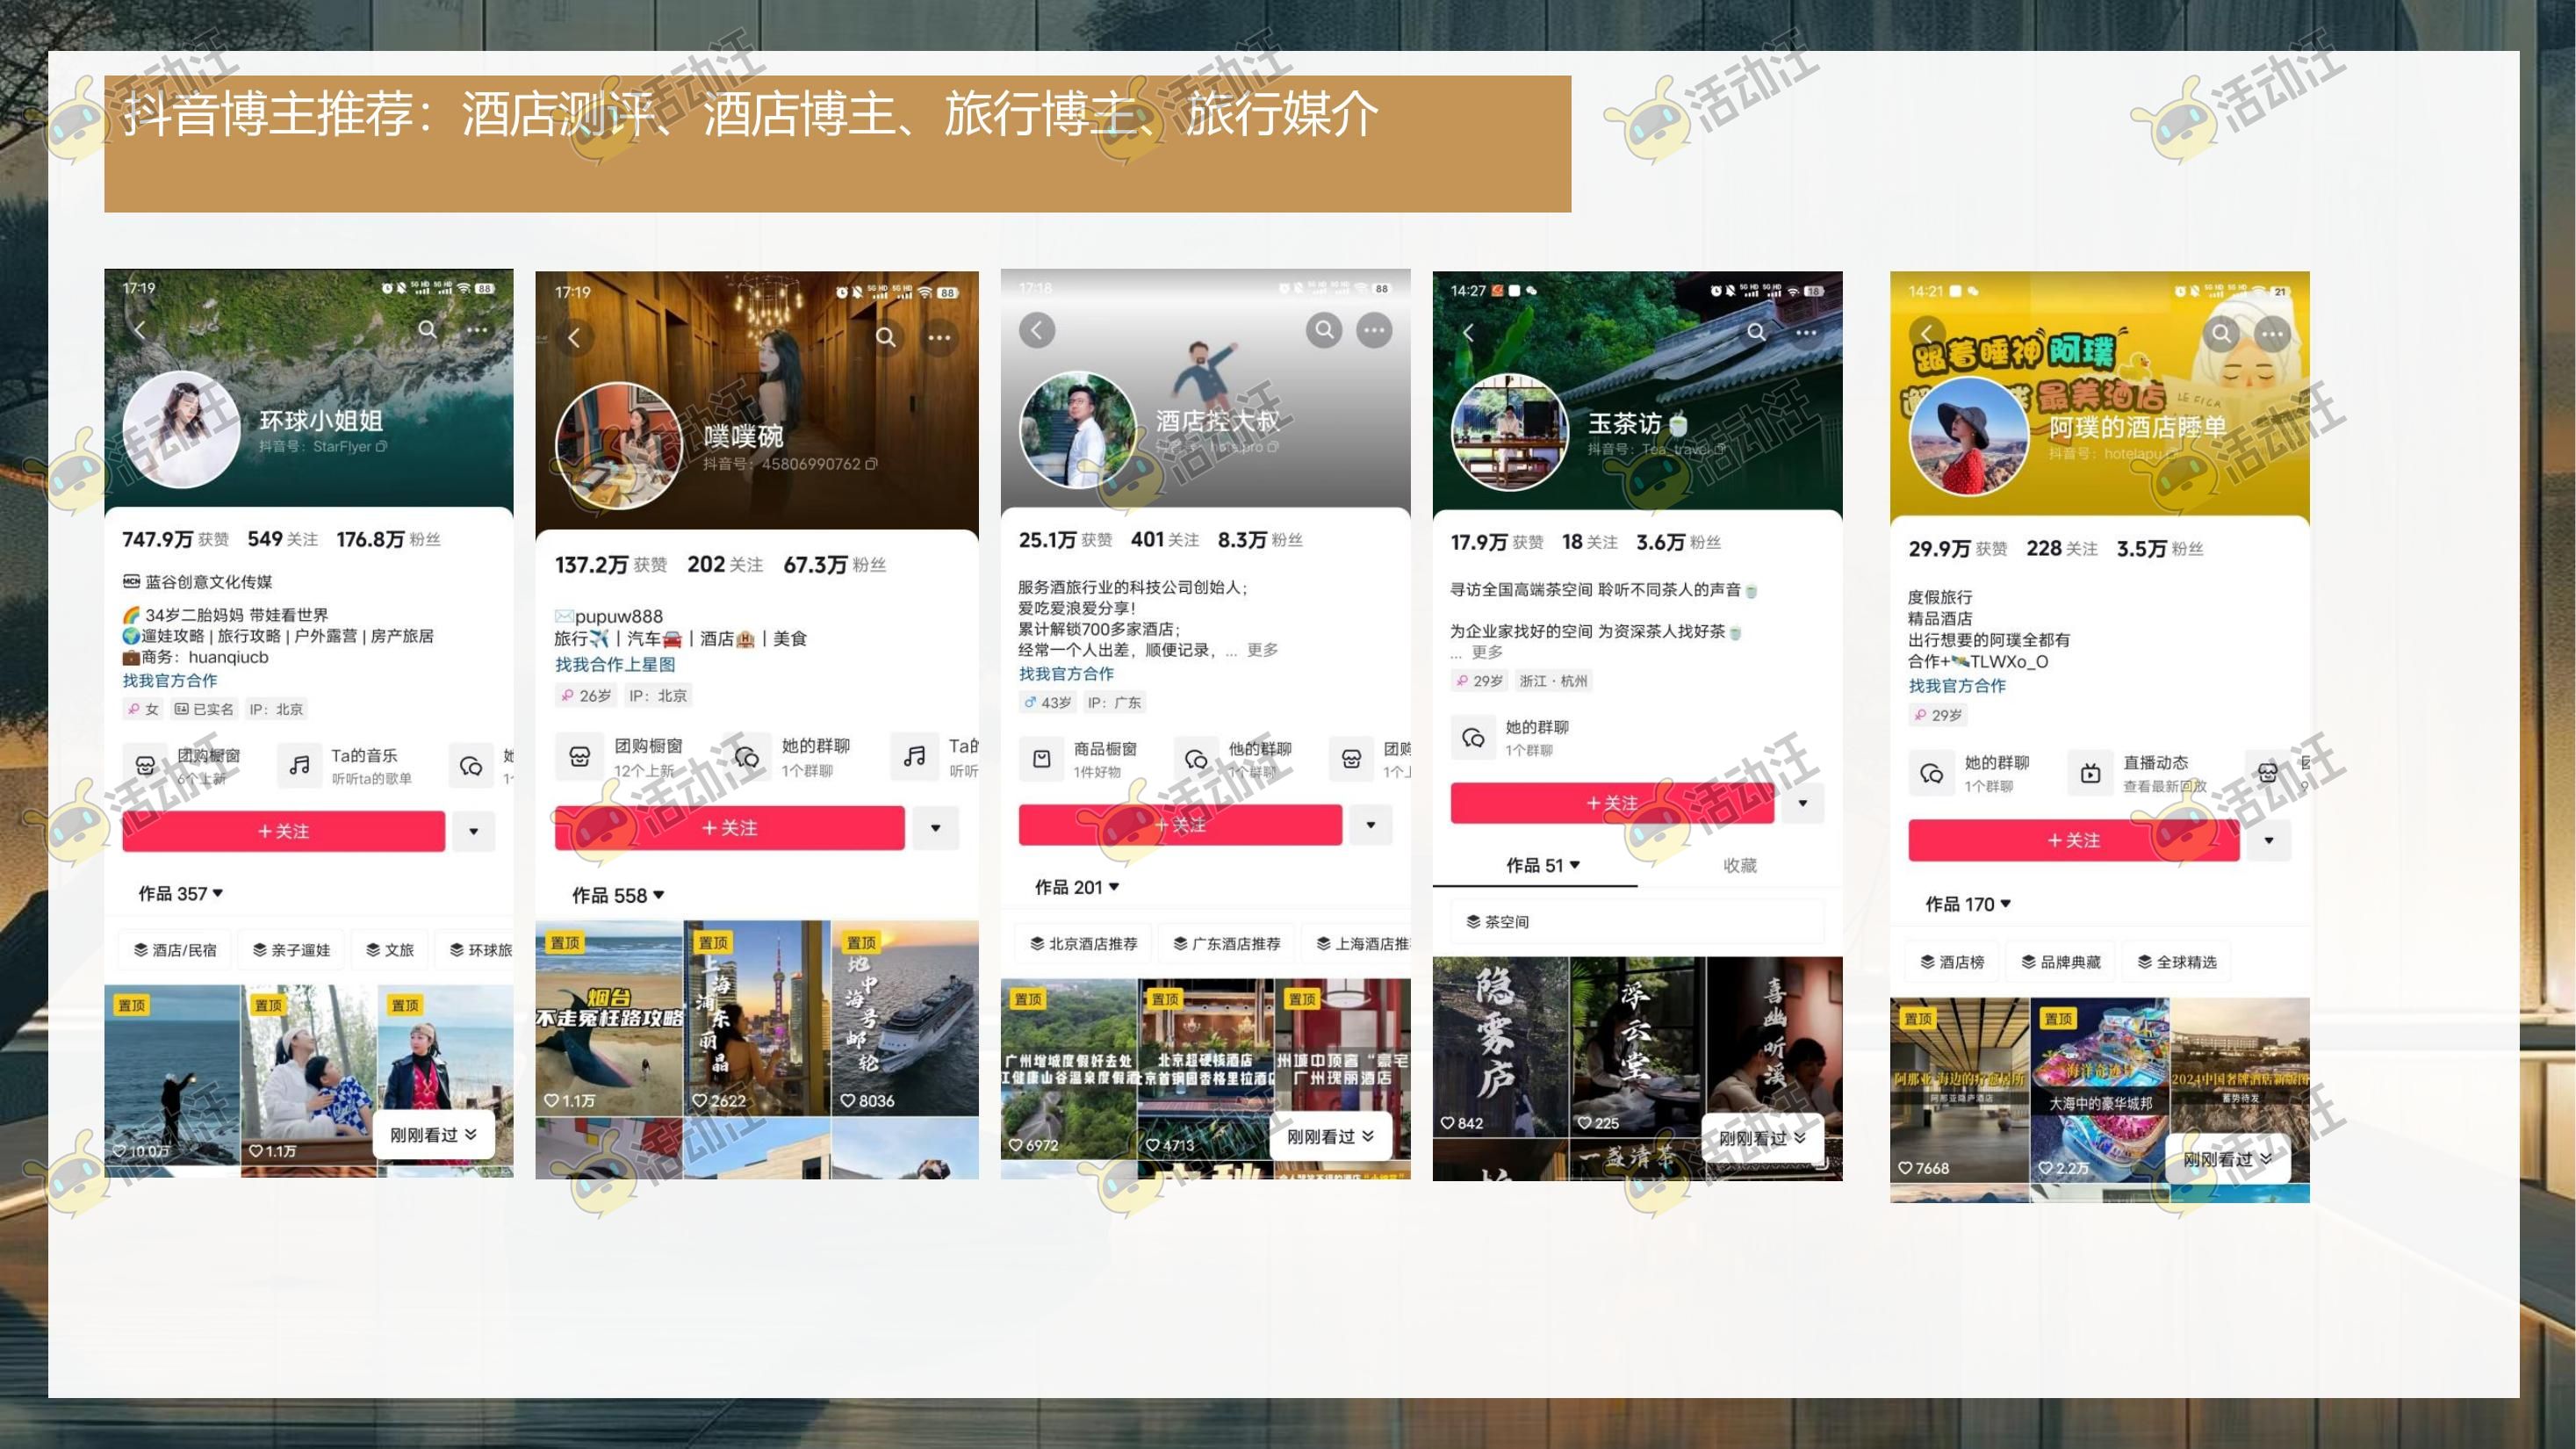Viewport: 2576px width, 1449px height.
Task: Copy 抖音号 StarFlyer via copy icon
Action: click(x=381, y=447)
